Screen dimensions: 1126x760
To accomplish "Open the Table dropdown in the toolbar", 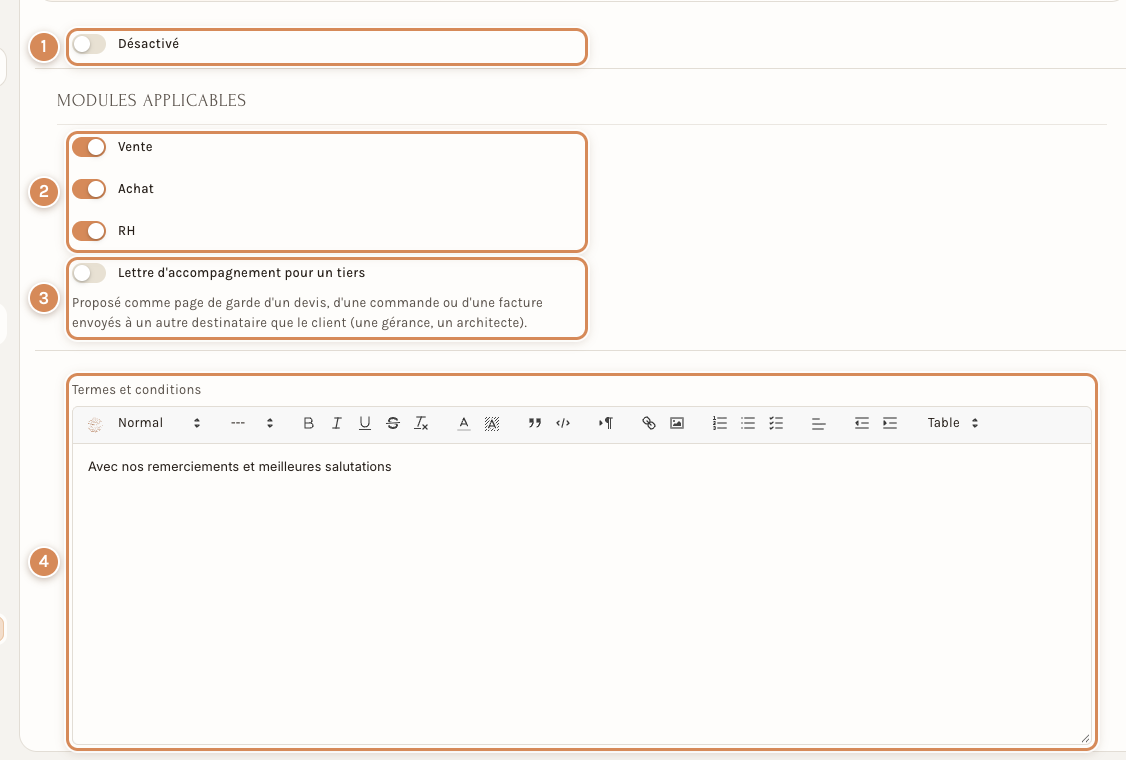I will pyautogui.click(x=952, y=423).
